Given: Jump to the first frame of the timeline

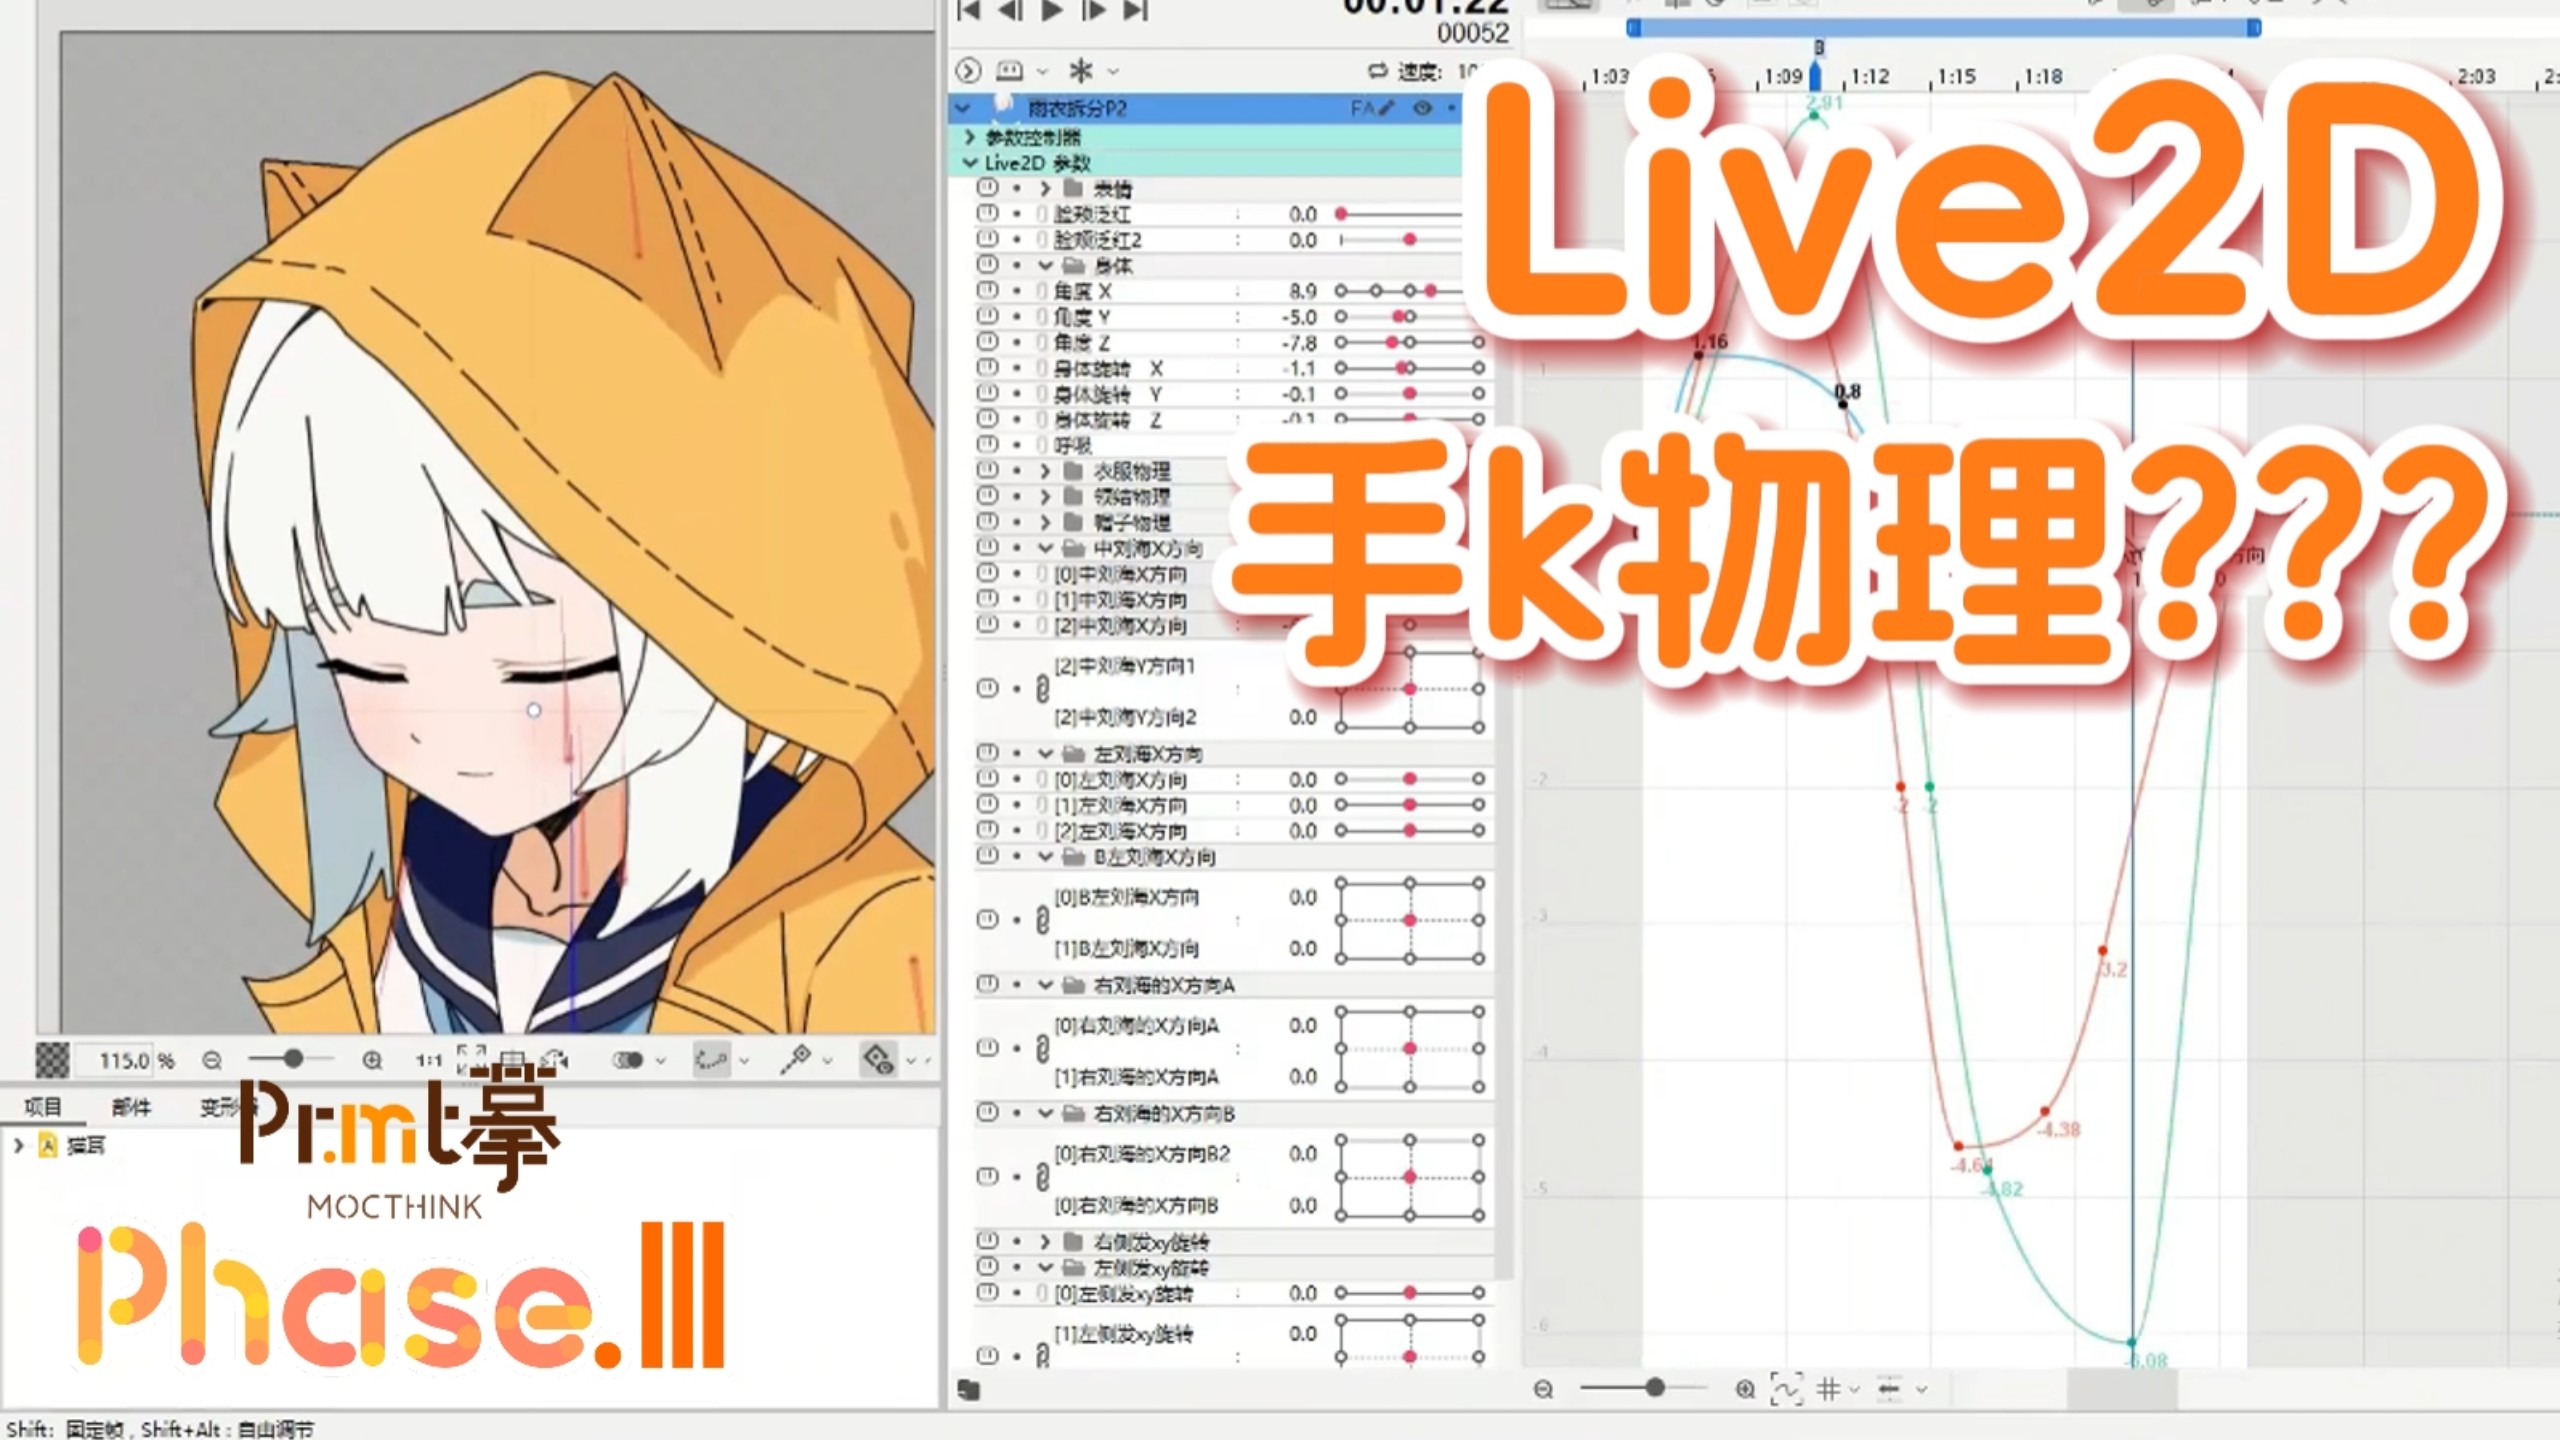Looking at the screenshot, I should point(968,10).
